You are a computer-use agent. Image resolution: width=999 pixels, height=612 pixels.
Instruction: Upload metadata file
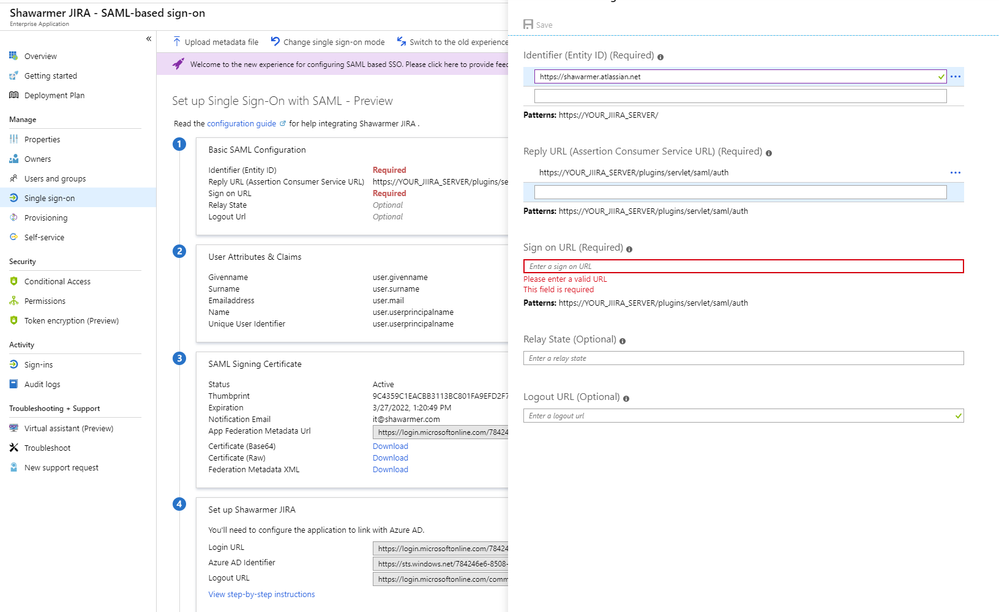215,42
